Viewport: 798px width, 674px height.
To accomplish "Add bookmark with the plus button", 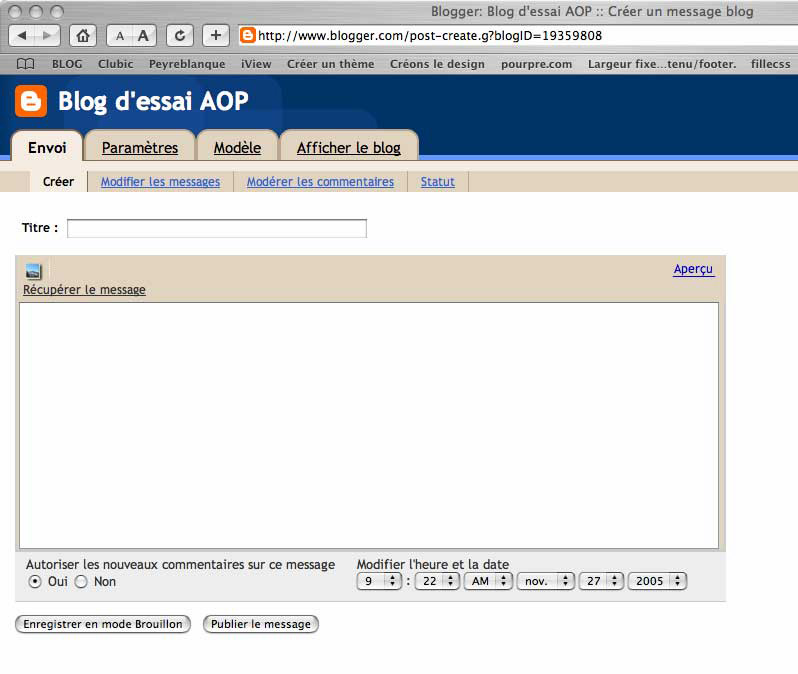I will click(x=216, y=36).
